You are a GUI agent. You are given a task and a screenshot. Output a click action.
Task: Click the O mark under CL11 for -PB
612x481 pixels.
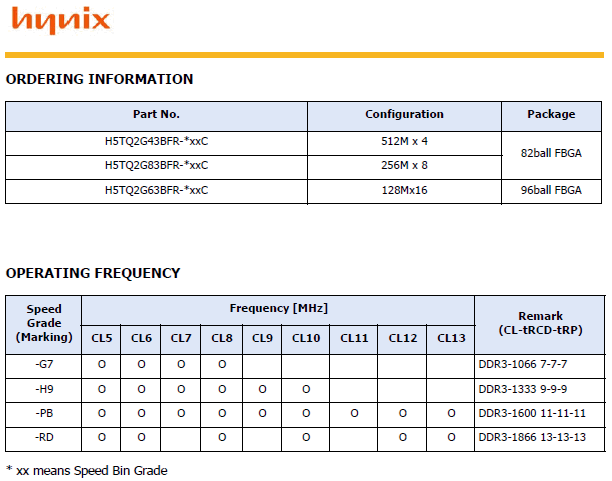tap(354, 413)
